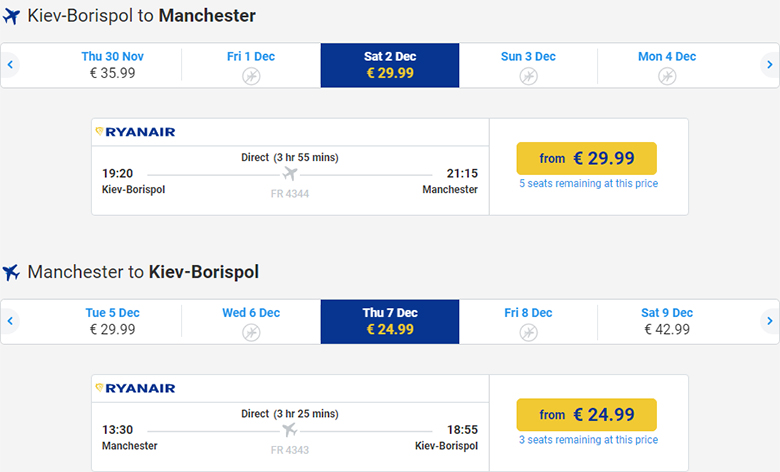Click the Ryanair logo on the outbound flight
Screen dimensions: 780x472
135,132
